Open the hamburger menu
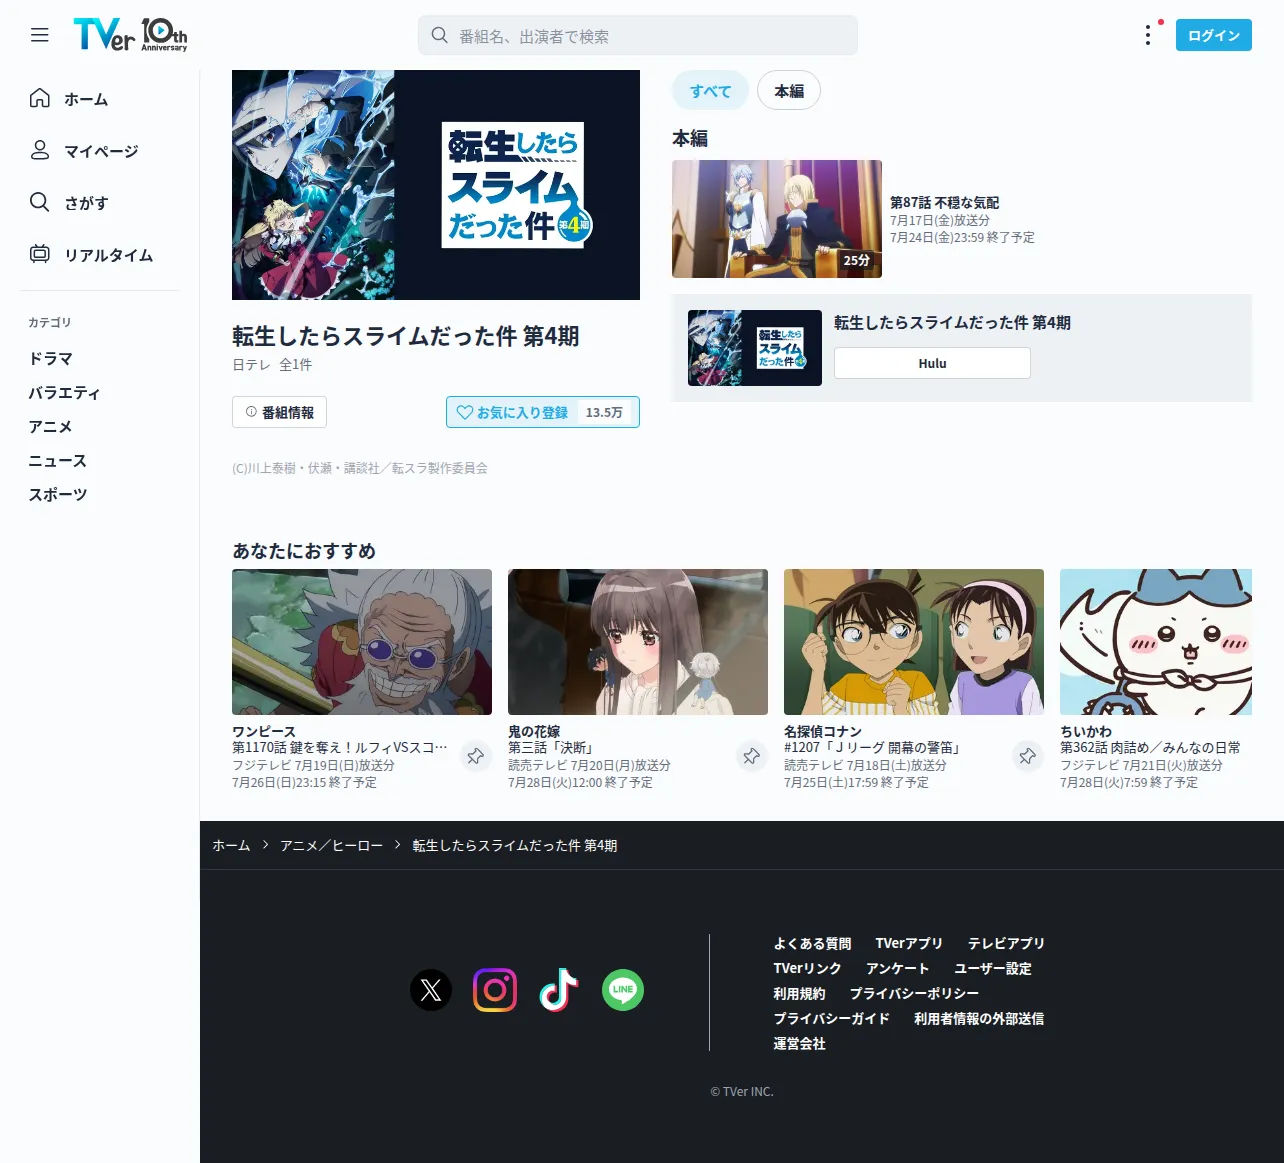The image size is (1284, 1163). click(40, 35)
